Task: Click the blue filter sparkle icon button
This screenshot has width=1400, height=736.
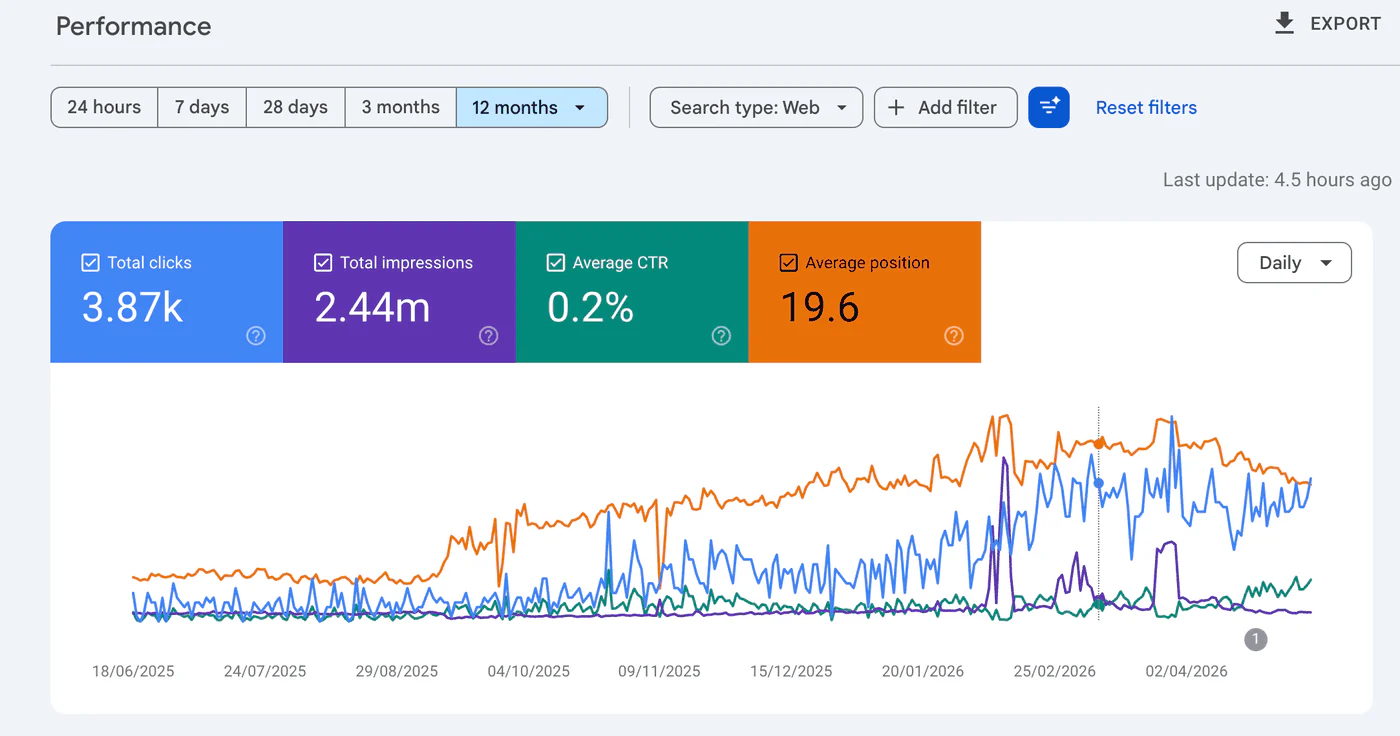Action: click(x=1049, y=107)
